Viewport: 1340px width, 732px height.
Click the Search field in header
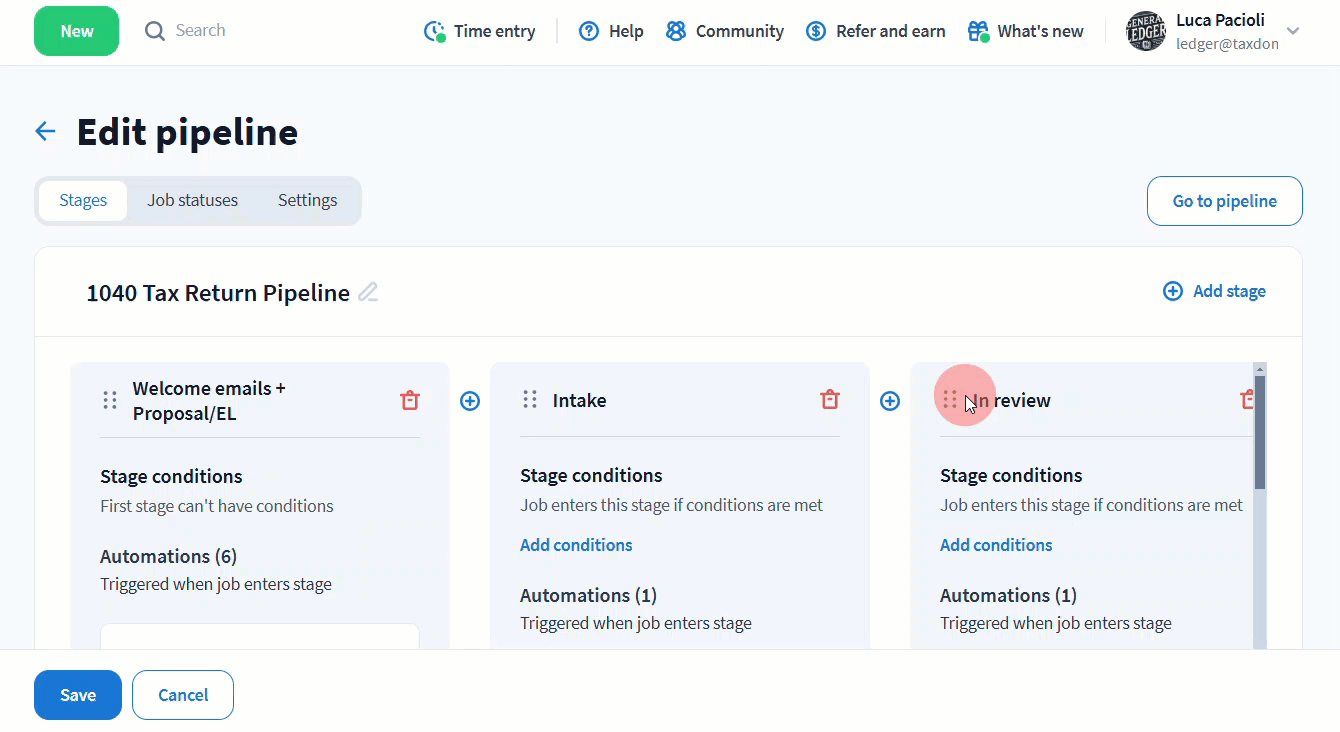coord(200,31)
